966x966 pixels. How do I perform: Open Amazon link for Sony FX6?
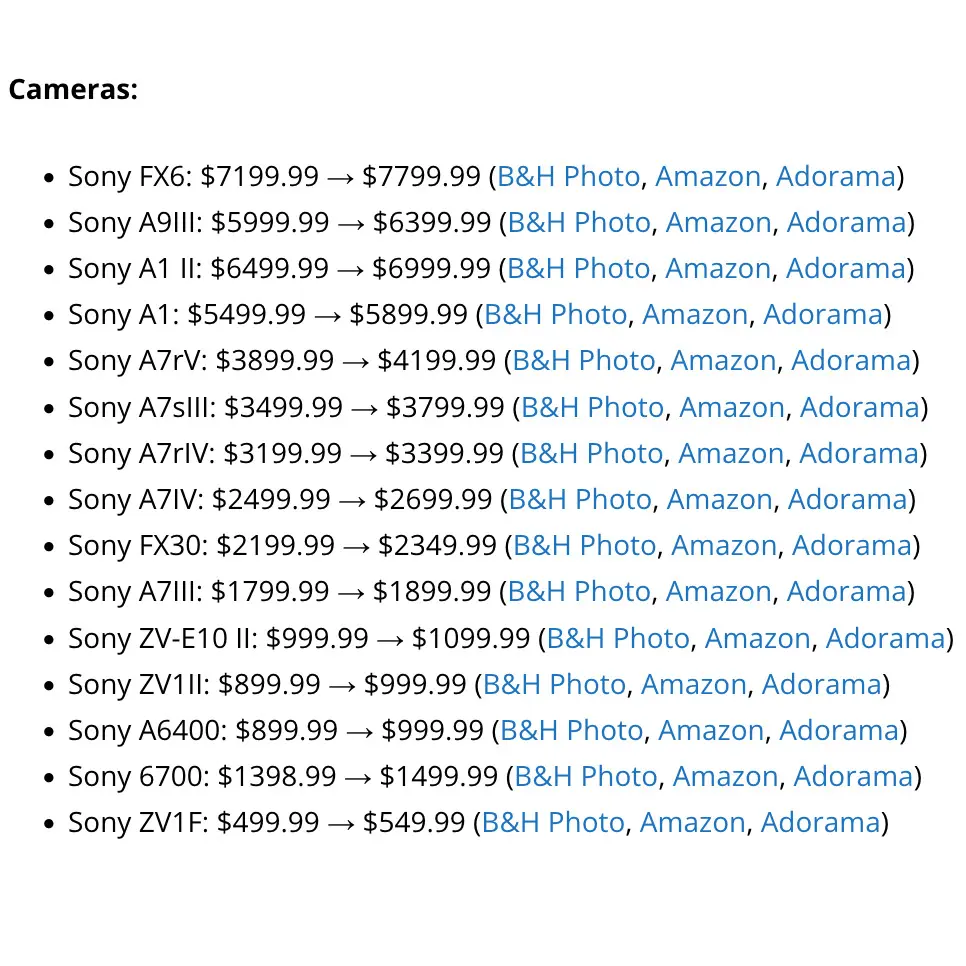tap(708, 176)
